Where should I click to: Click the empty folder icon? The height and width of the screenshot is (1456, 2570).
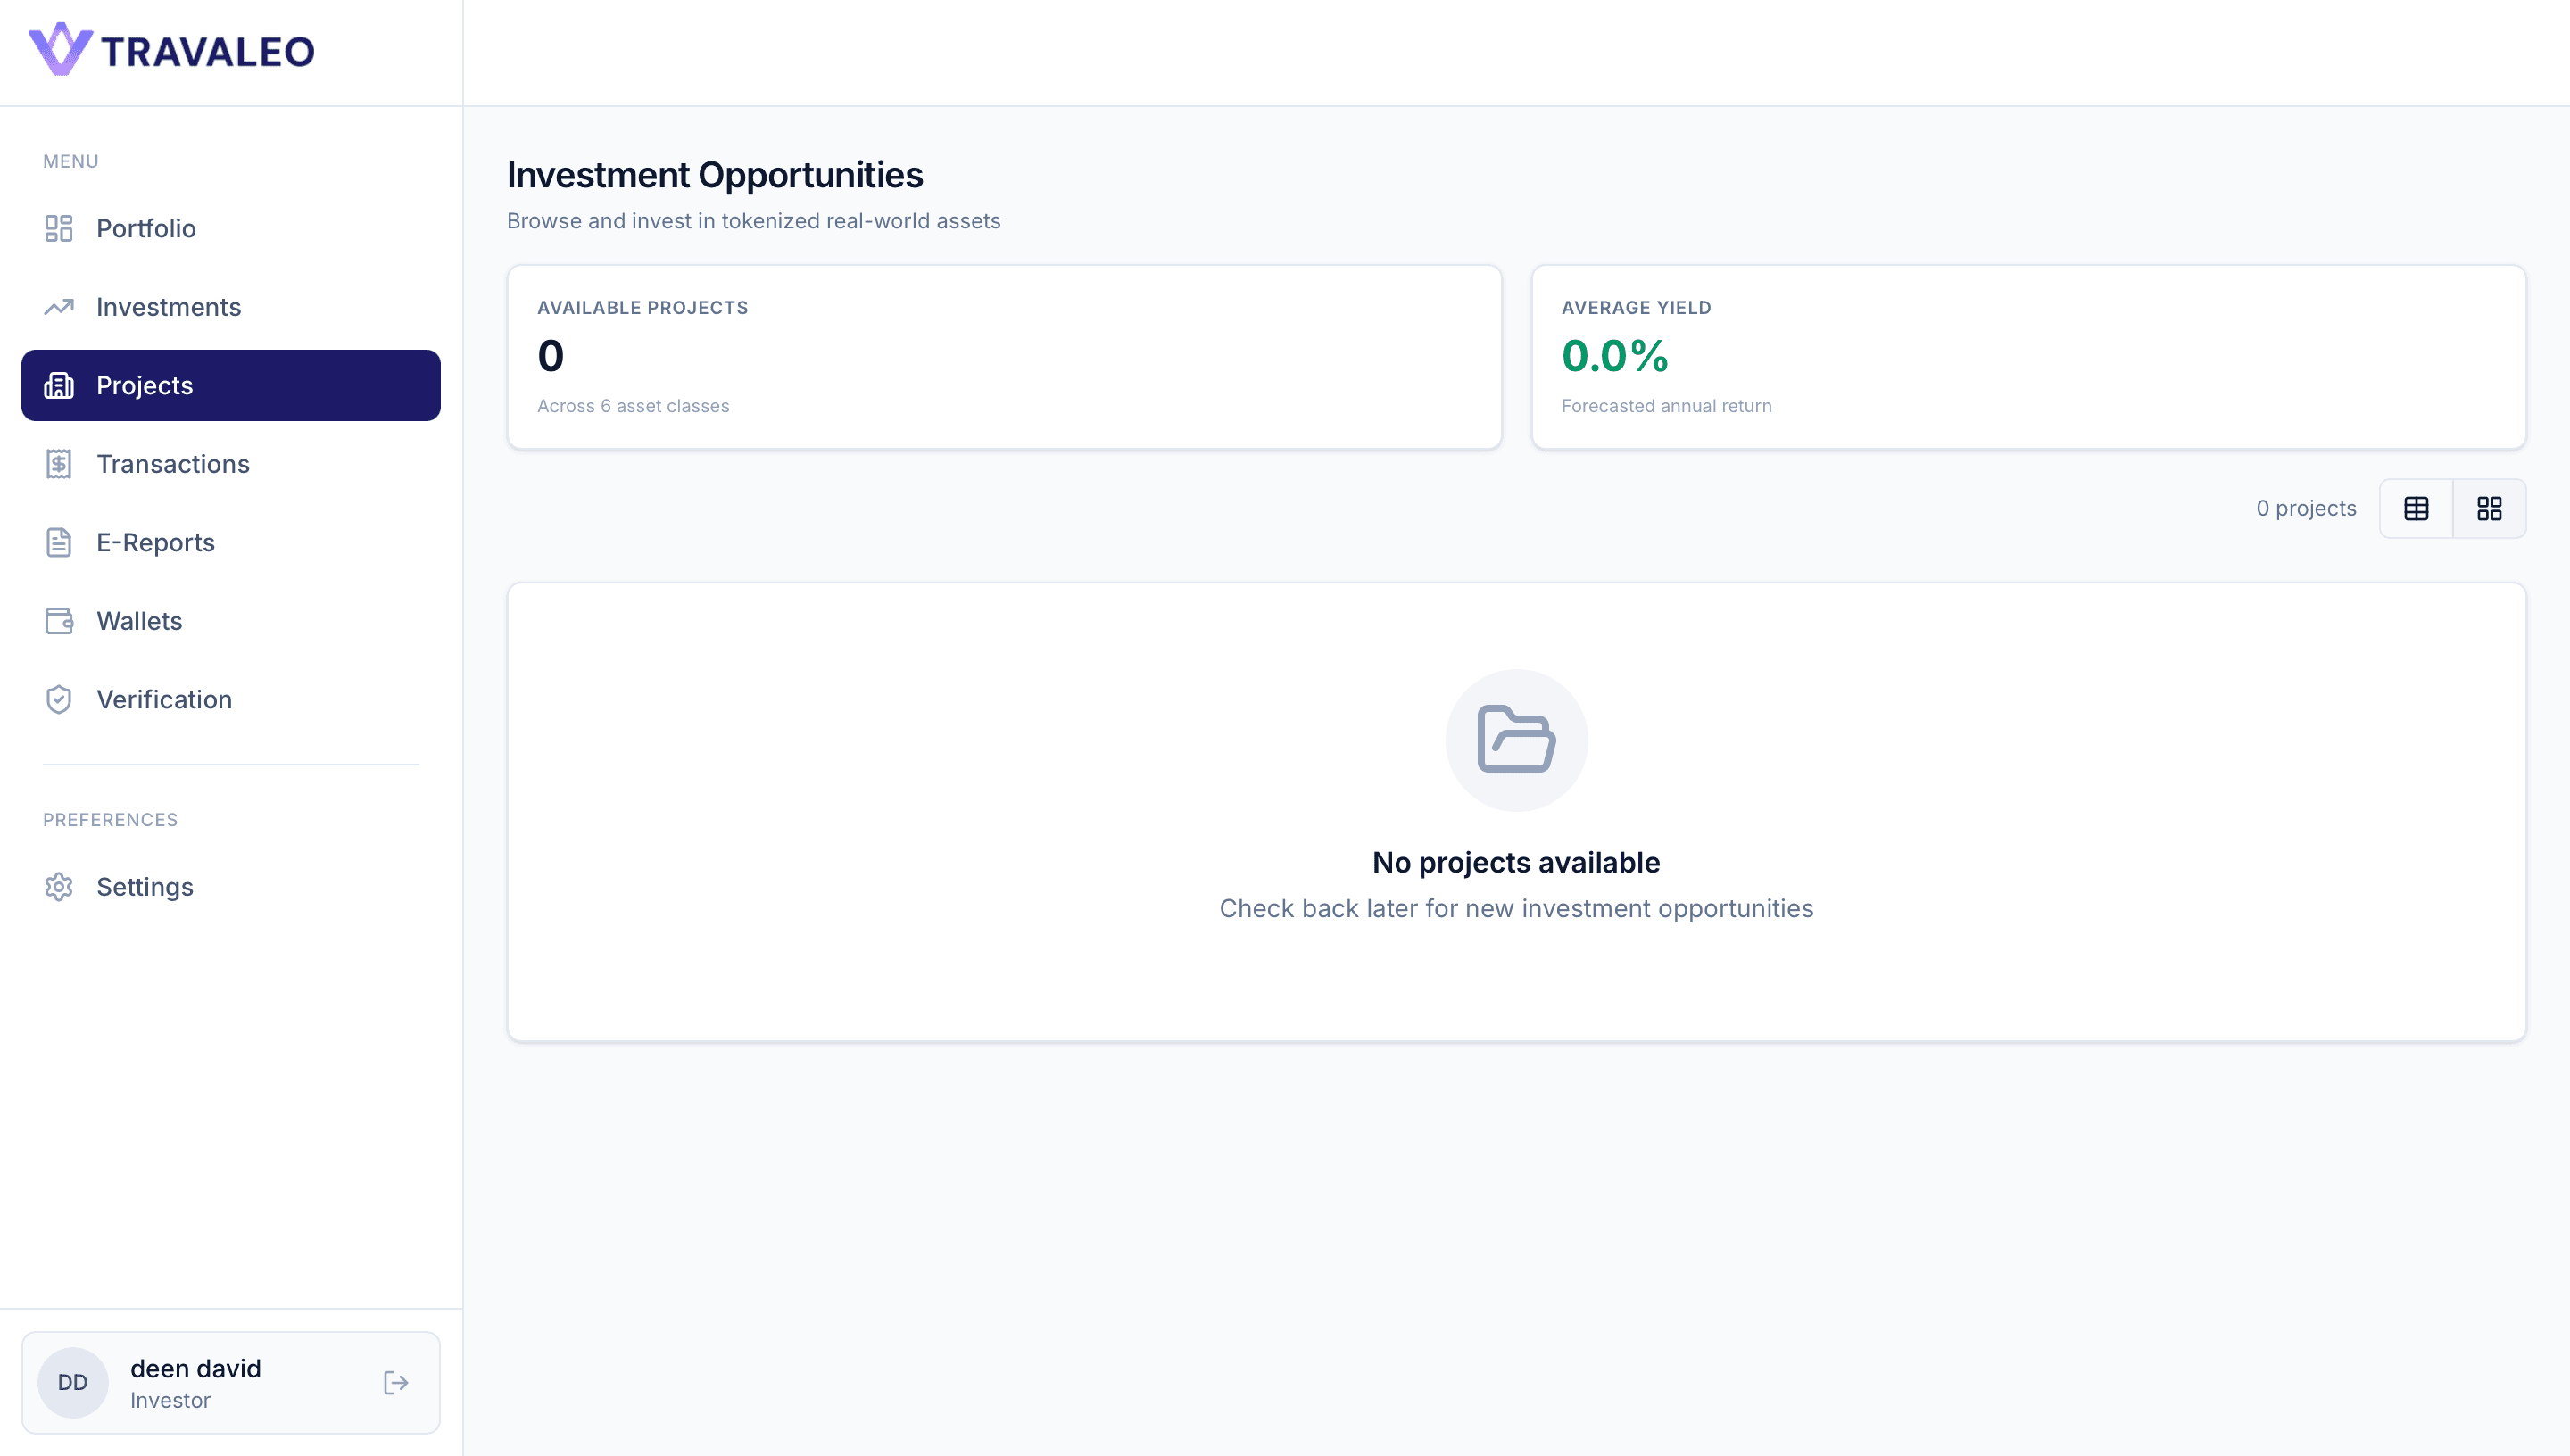pyautogui.click(x=1516, y=740)
